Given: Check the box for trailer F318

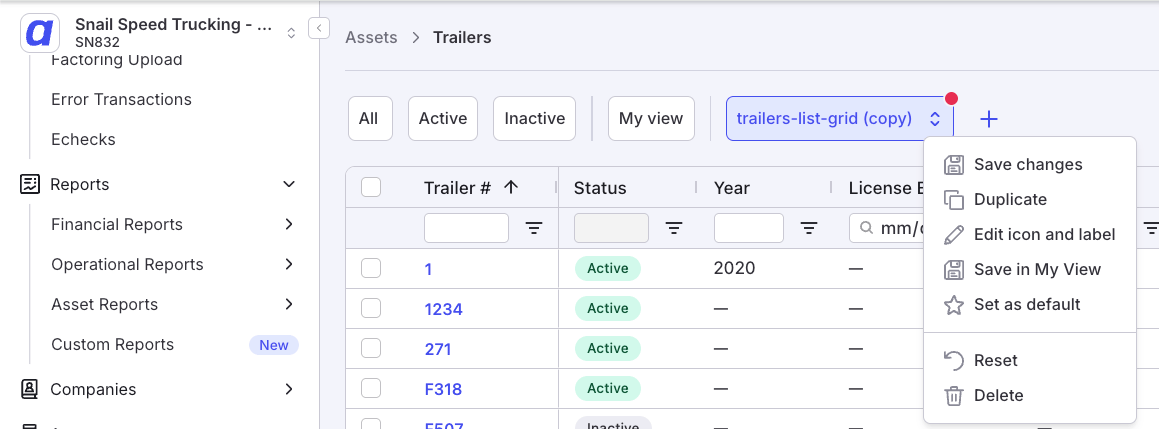Looking at the screenshot, I should 371,388.
